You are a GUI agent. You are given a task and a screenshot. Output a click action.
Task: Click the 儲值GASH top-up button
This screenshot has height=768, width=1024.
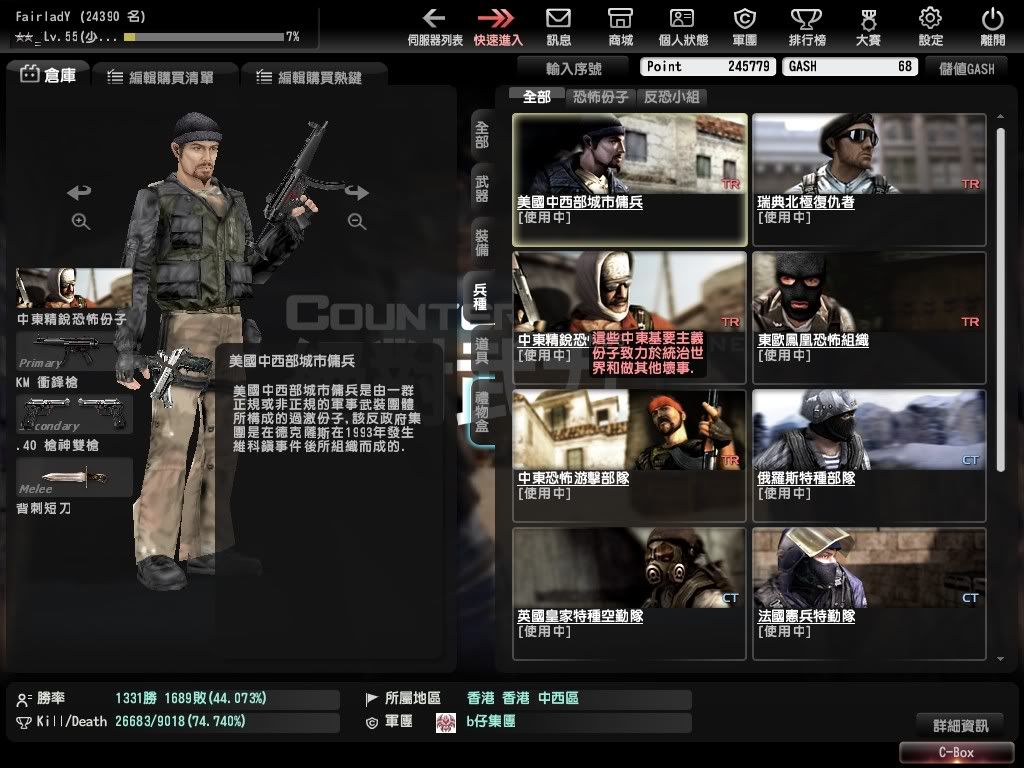point(967,68)
